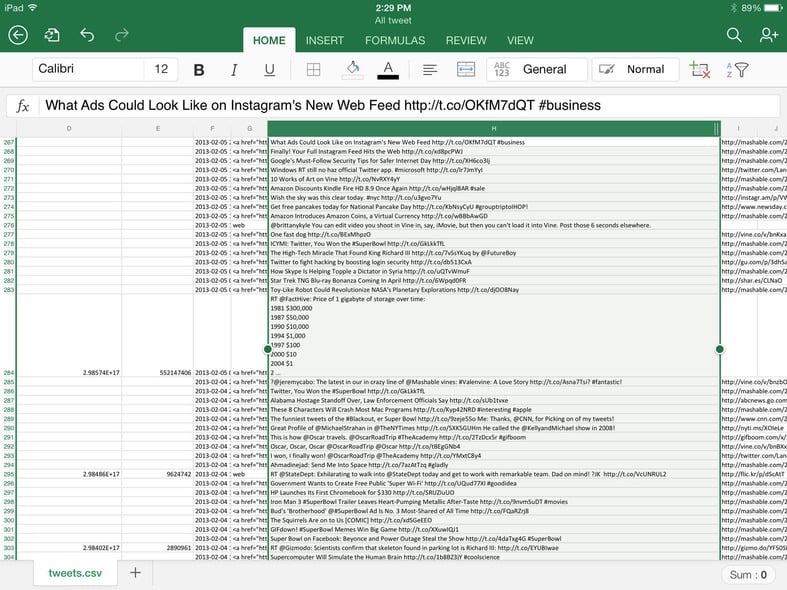787x590 pixels.
Task: Tap the left selection handle of column H
Action: coord(268,349)
